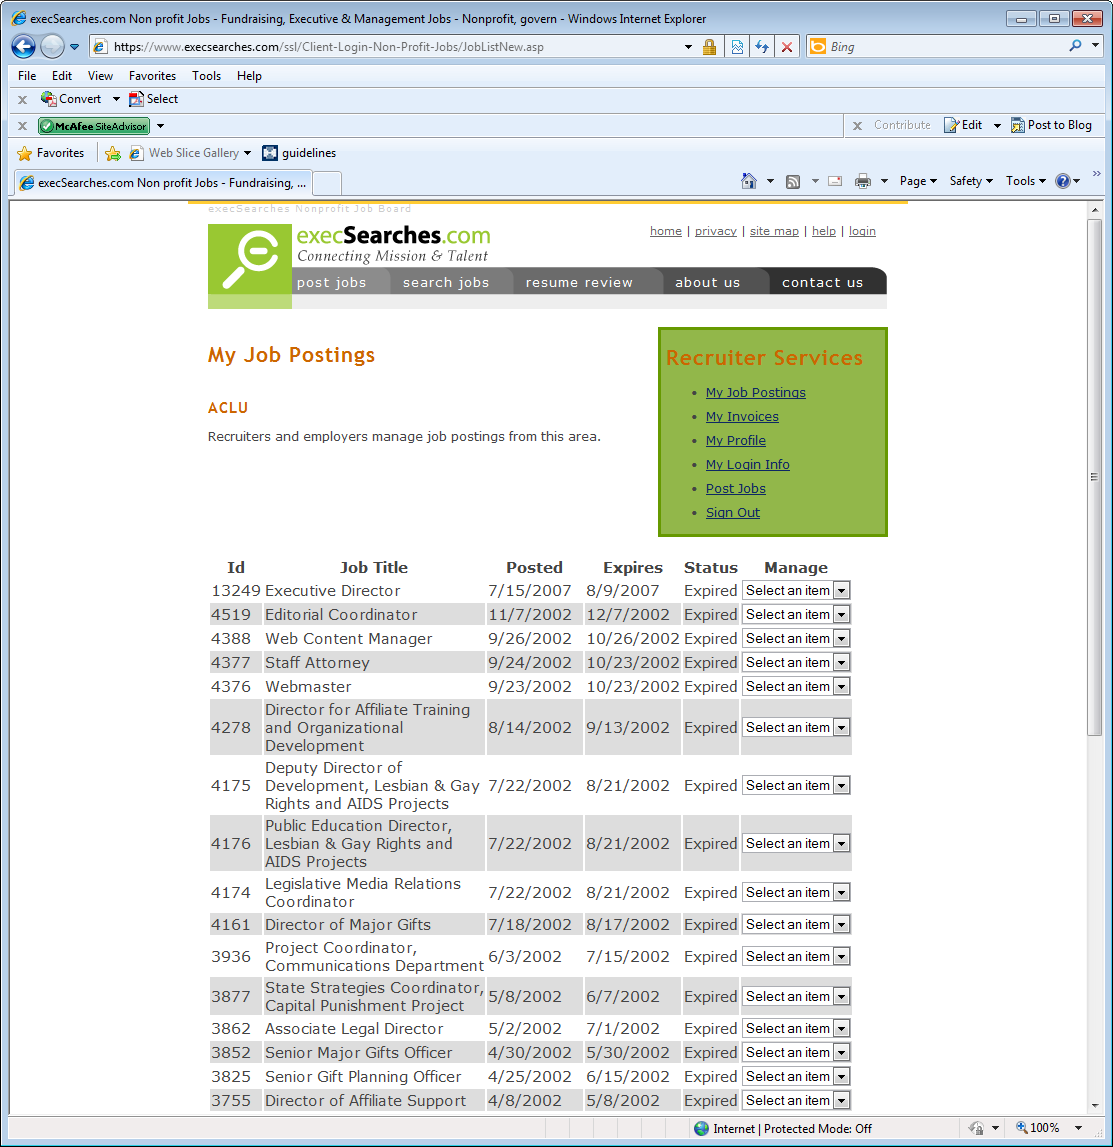The image size is (1113, 1147).
Task: Open Manage dropdown for Director of Major Gifts
Action: tap(796, 925)
